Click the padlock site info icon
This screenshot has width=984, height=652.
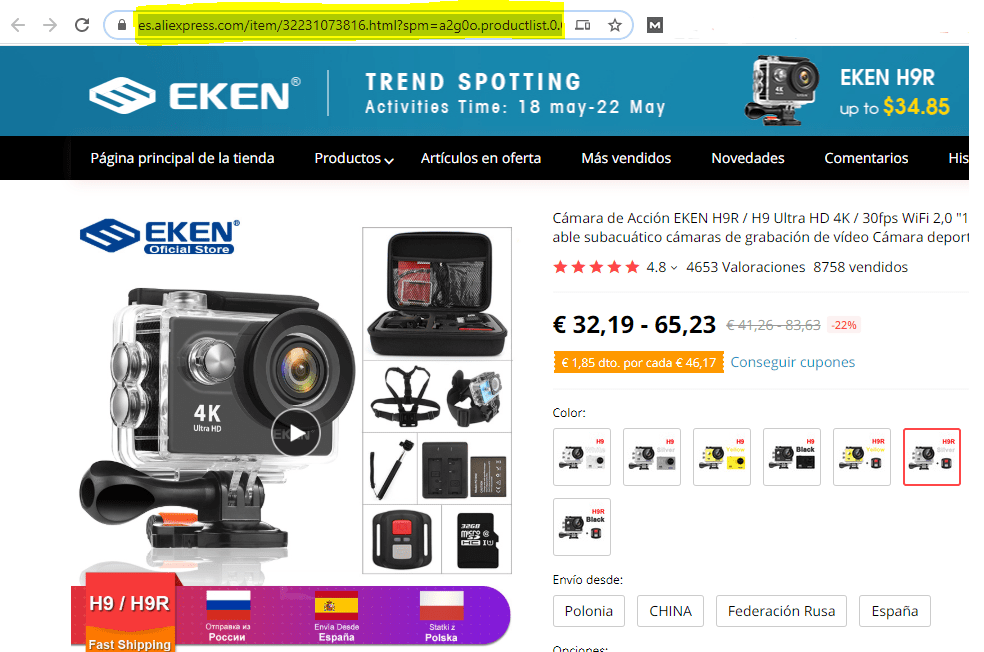tap(122, 25)
